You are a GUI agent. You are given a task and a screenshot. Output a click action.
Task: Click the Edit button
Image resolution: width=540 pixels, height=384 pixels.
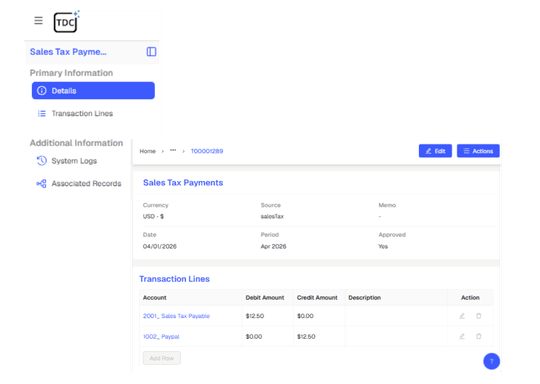point(435,151)
